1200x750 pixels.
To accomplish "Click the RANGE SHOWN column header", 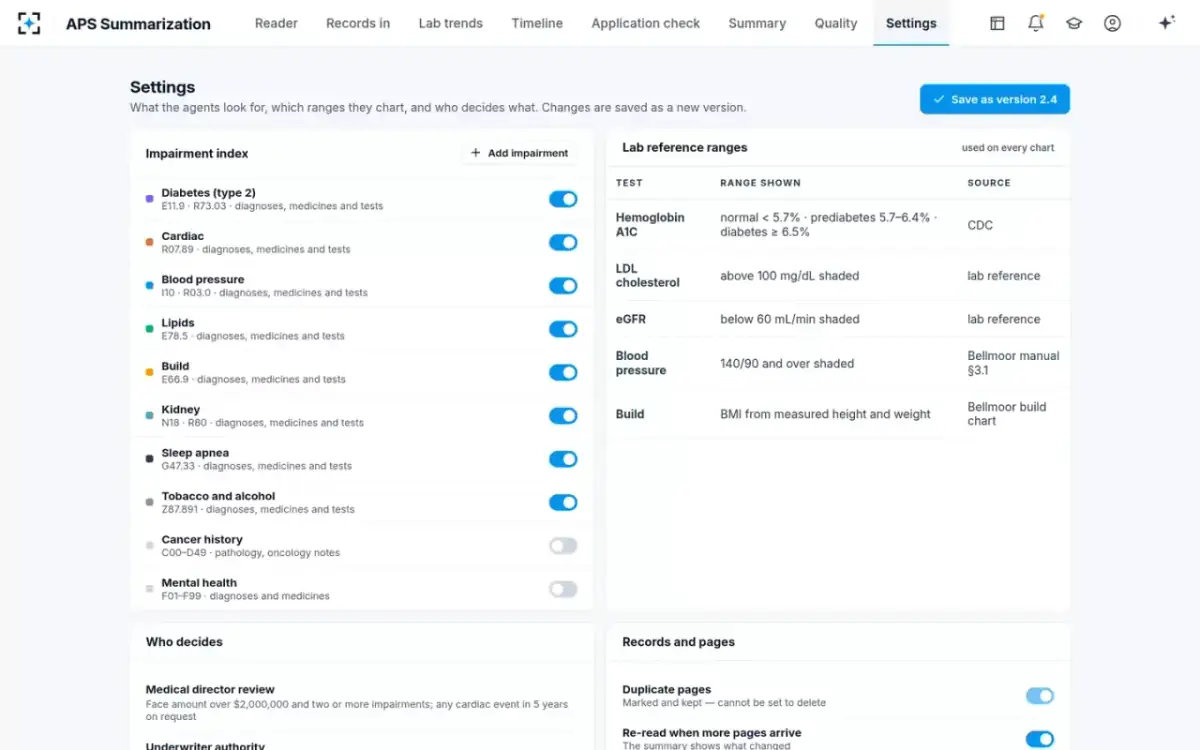I will (x=760, y=183).
